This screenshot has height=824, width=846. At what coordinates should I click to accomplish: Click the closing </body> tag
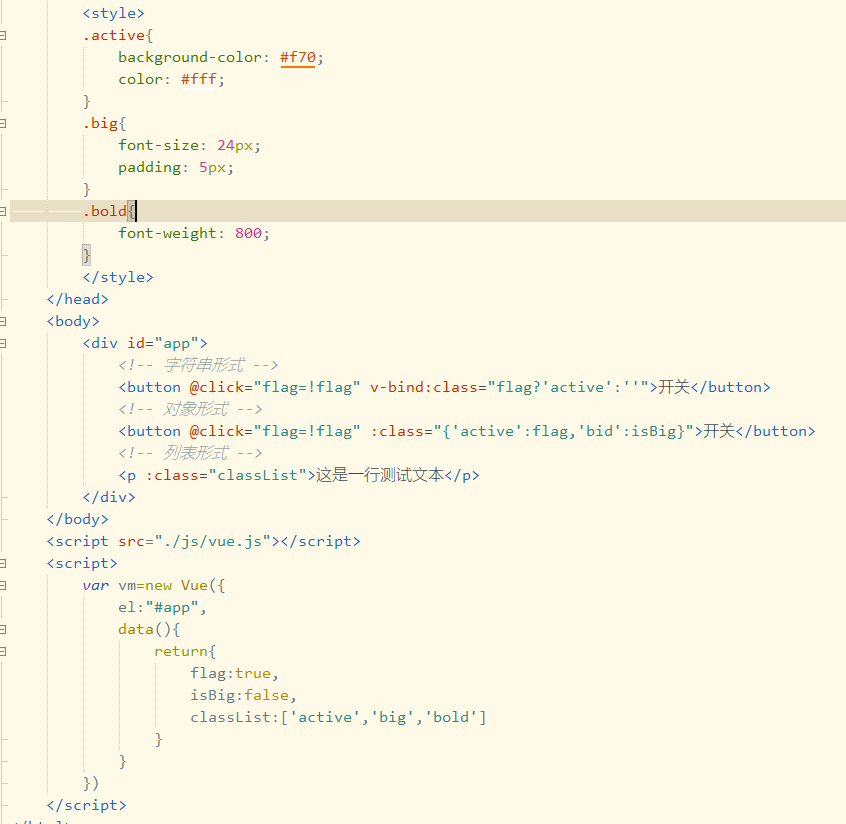pyautogui.click(x=77, y=519)
